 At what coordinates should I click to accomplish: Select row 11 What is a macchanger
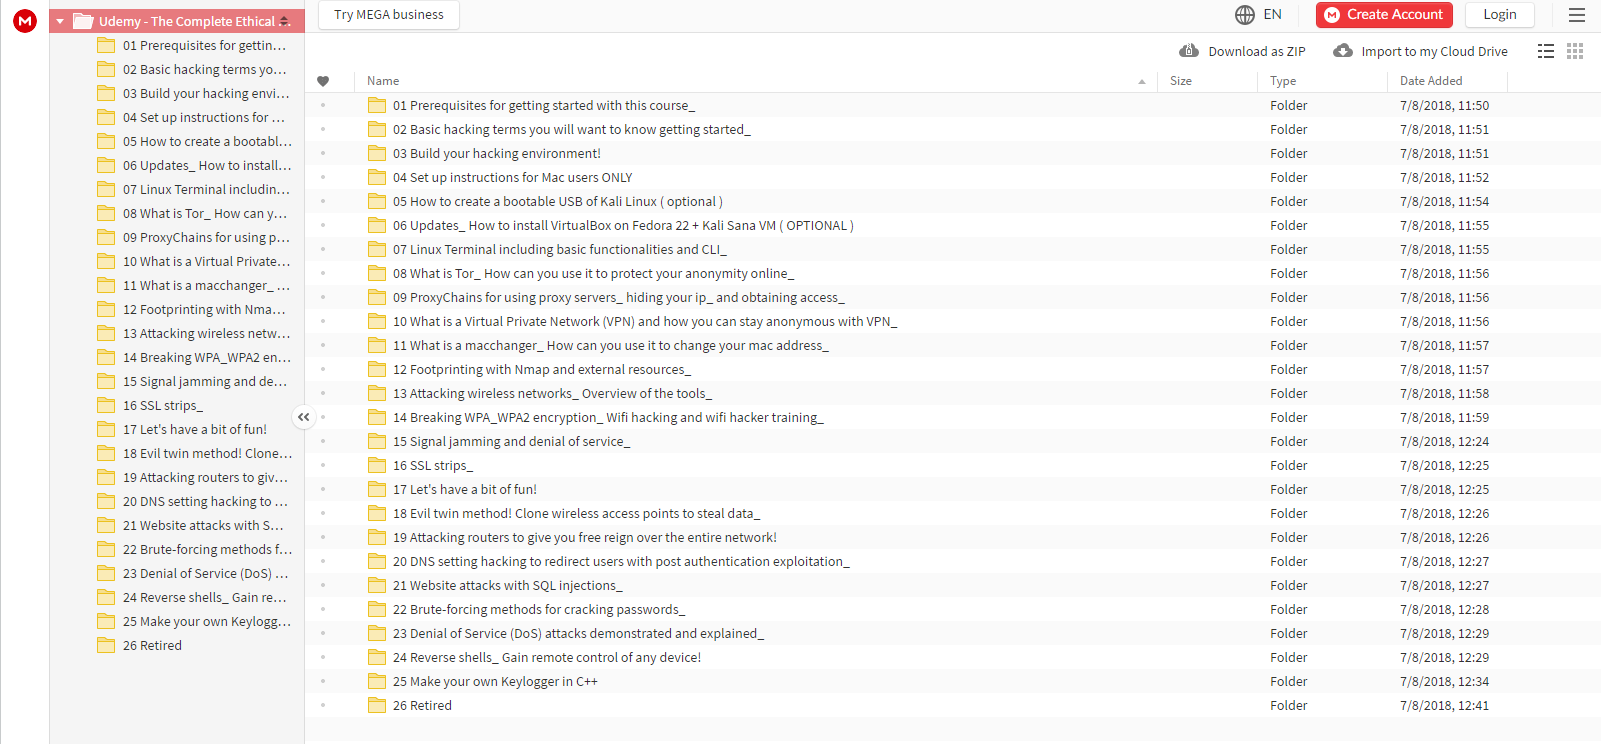tap(953, 345)
